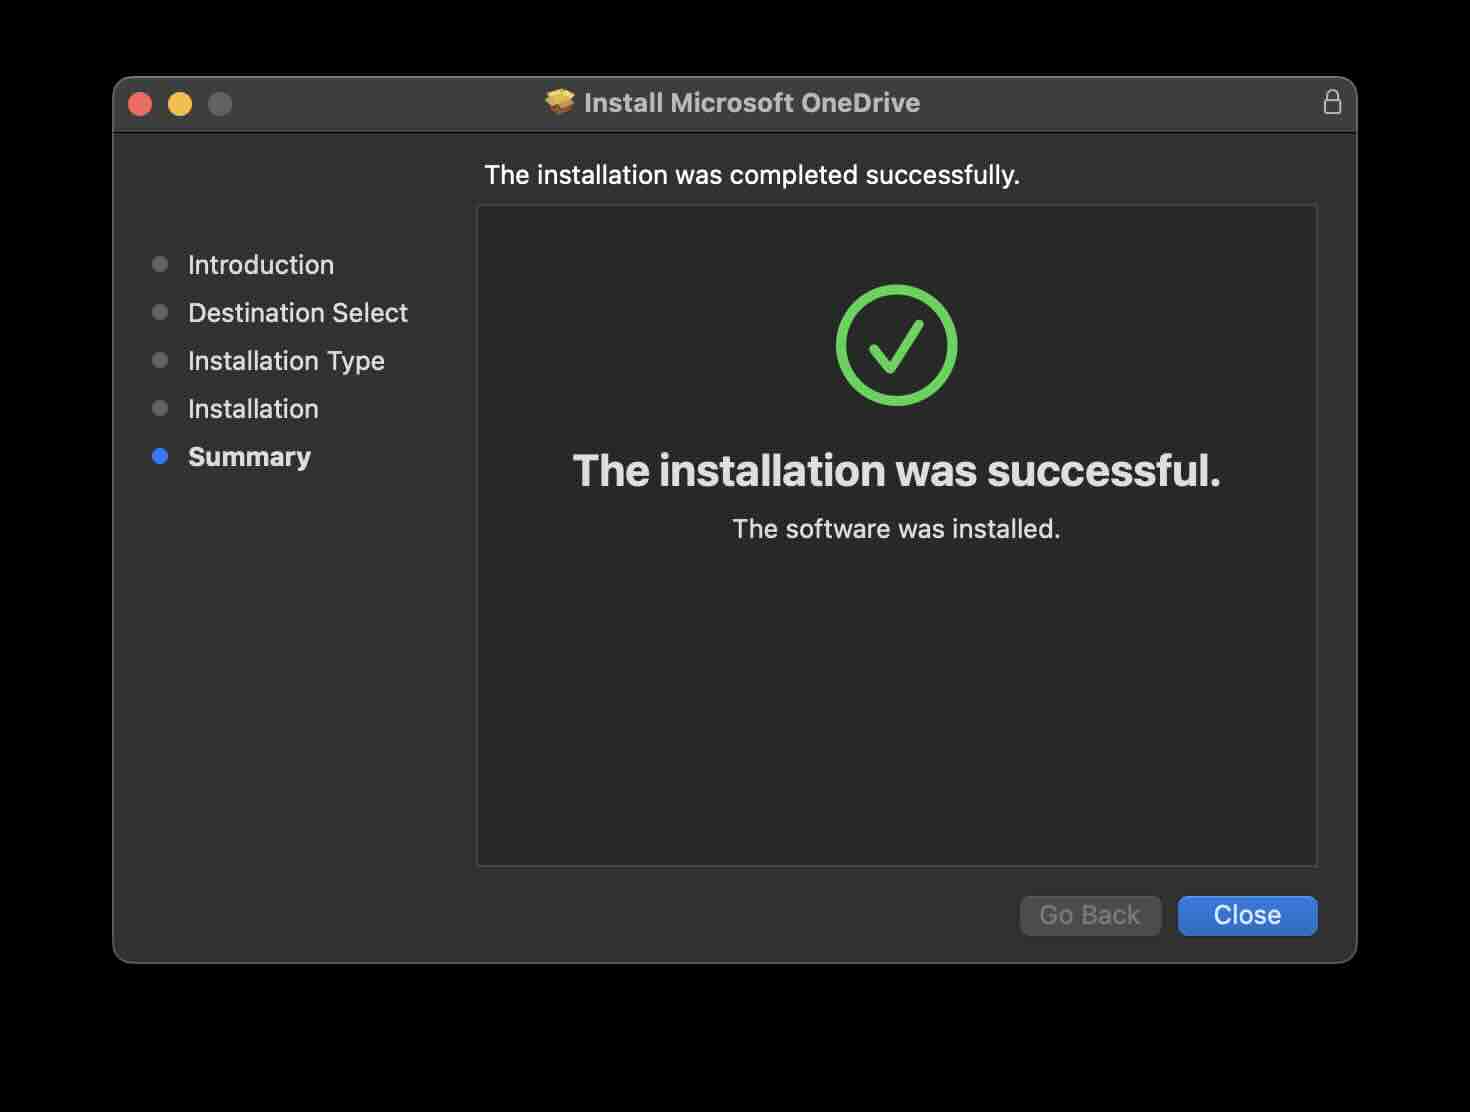
Task: Click the gray dot beside Installation
Action: (x=161, y=408)
